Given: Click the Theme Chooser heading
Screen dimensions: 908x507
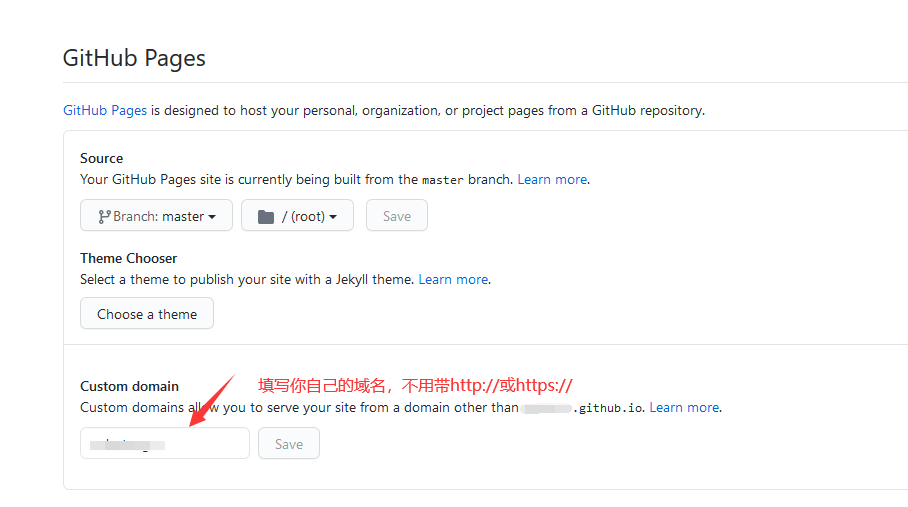Looking at the screenshot, I should point(128,258).
